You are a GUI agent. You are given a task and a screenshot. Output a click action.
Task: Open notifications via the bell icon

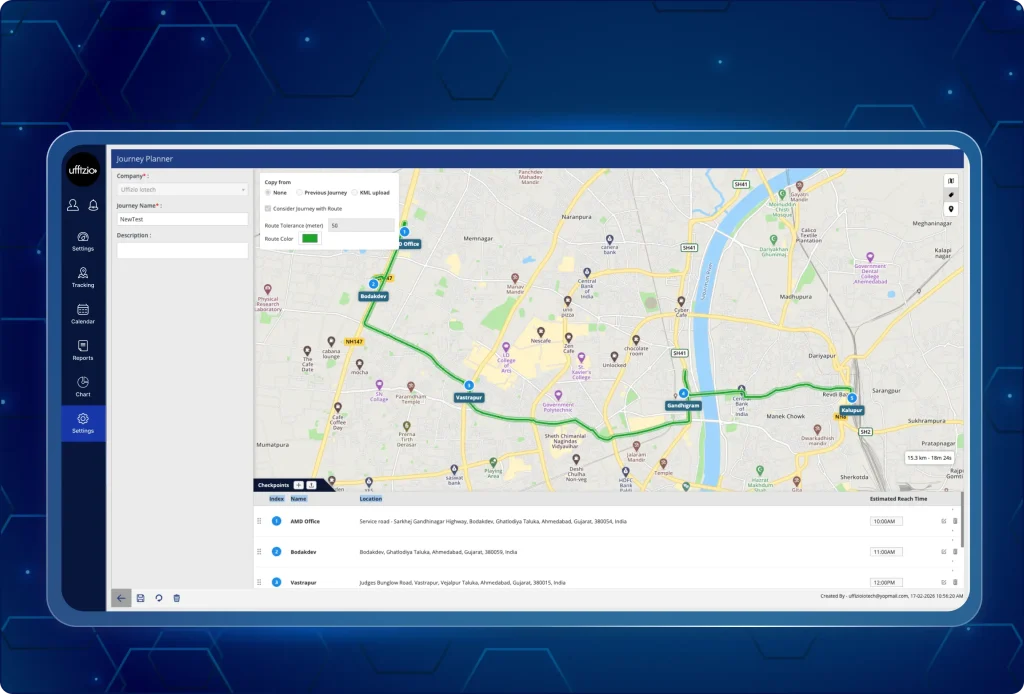pyautogui.click(x=92, y=205)
